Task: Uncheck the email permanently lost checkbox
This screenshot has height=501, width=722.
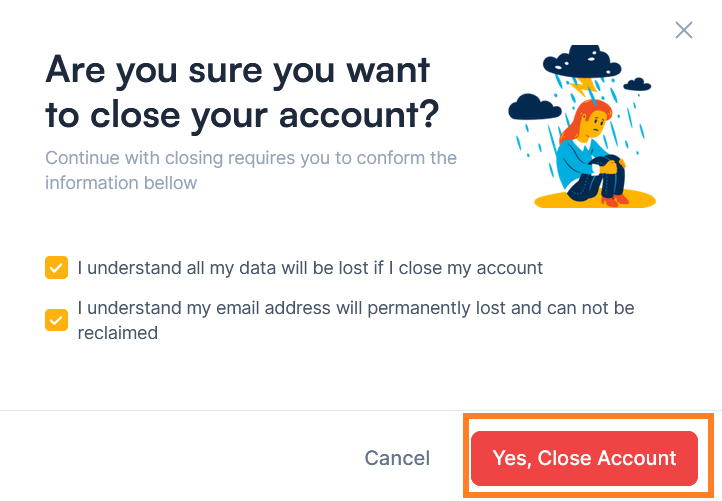Action: pyautogui.click(x=56, y=320)
